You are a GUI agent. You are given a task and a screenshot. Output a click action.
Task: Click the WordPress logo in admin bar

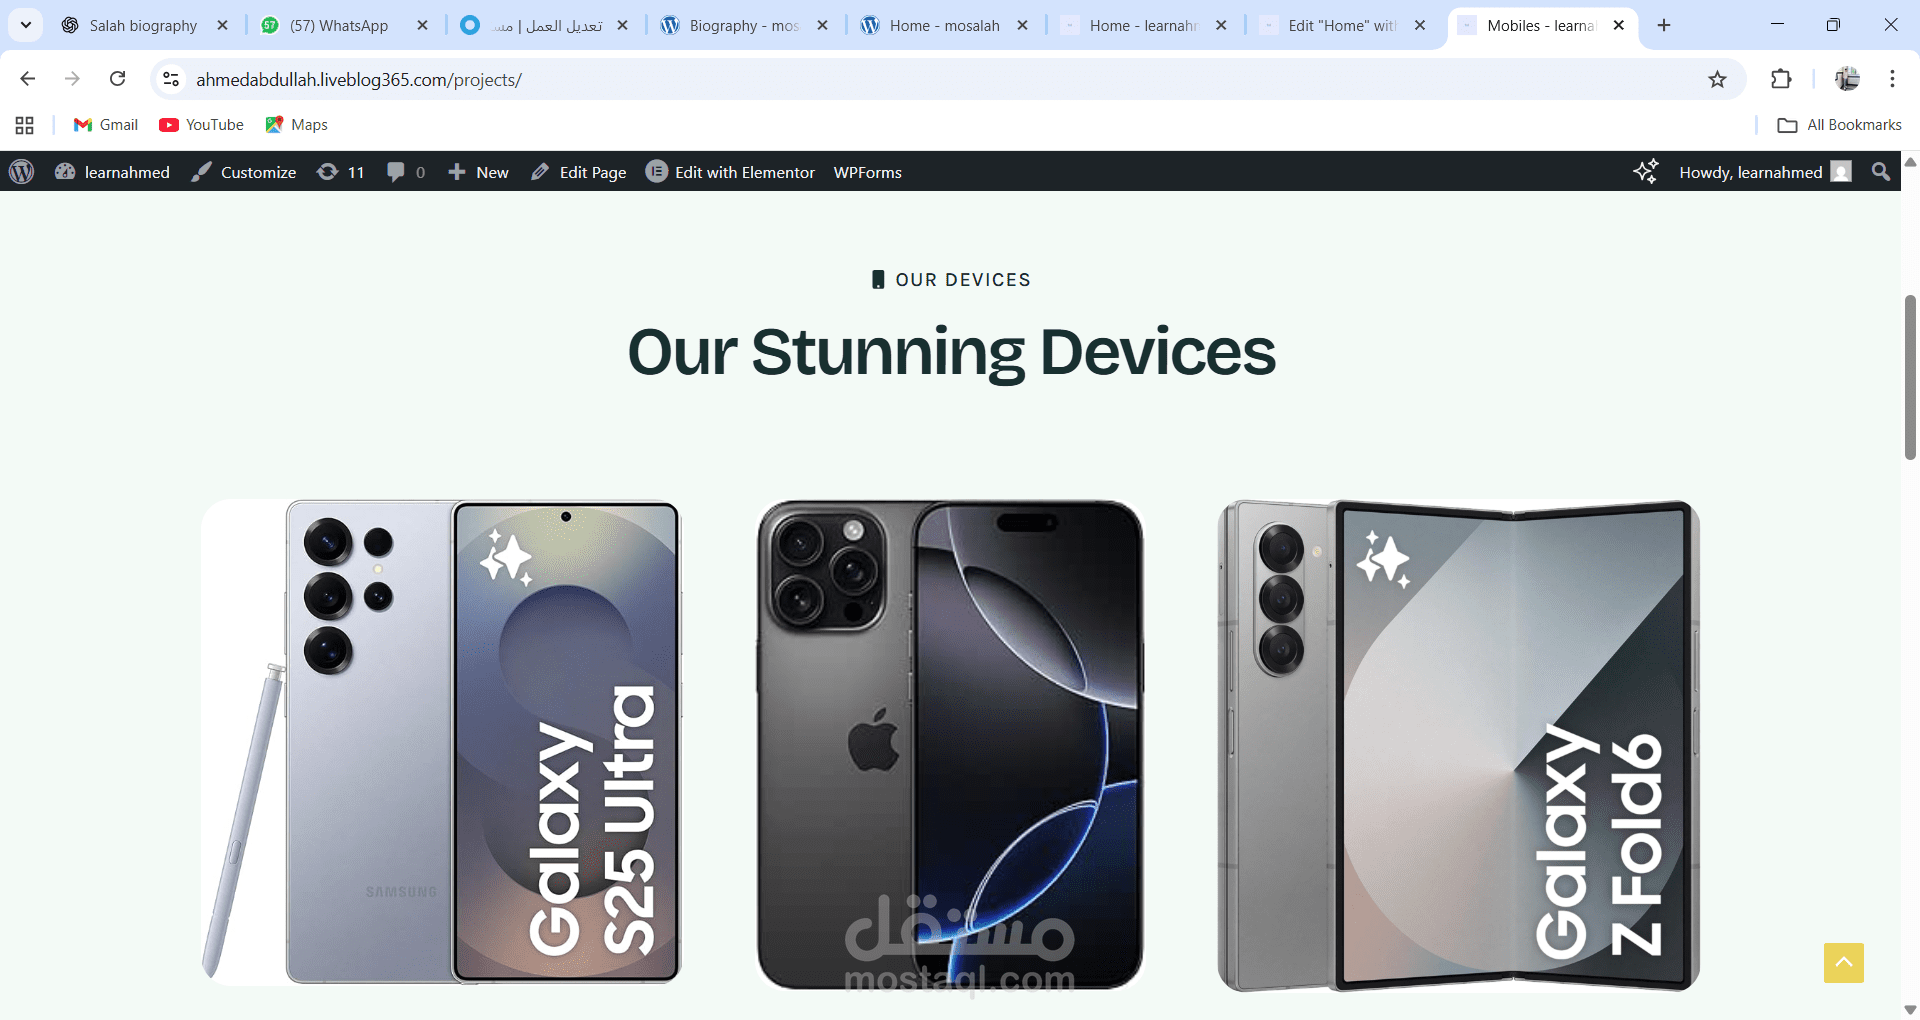(22, 172)
